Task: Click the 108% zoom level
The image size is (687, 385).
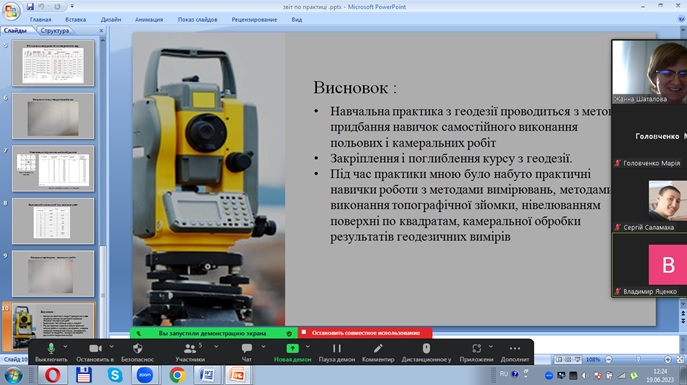Action: [593, 360]
